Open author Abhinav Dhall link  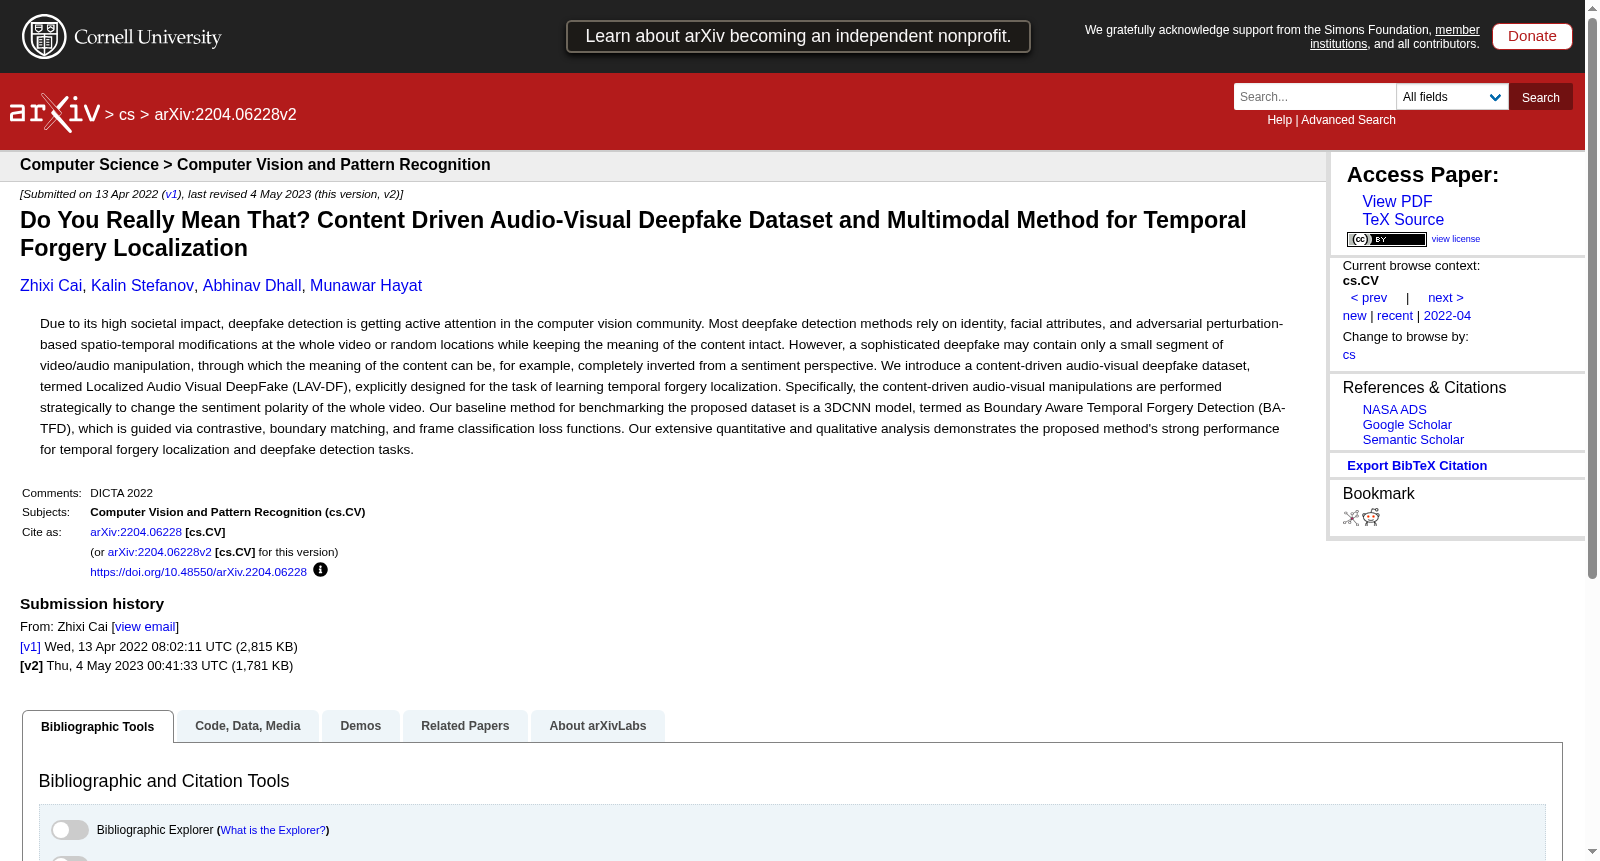pyautogui.click(x=252, y=286)
